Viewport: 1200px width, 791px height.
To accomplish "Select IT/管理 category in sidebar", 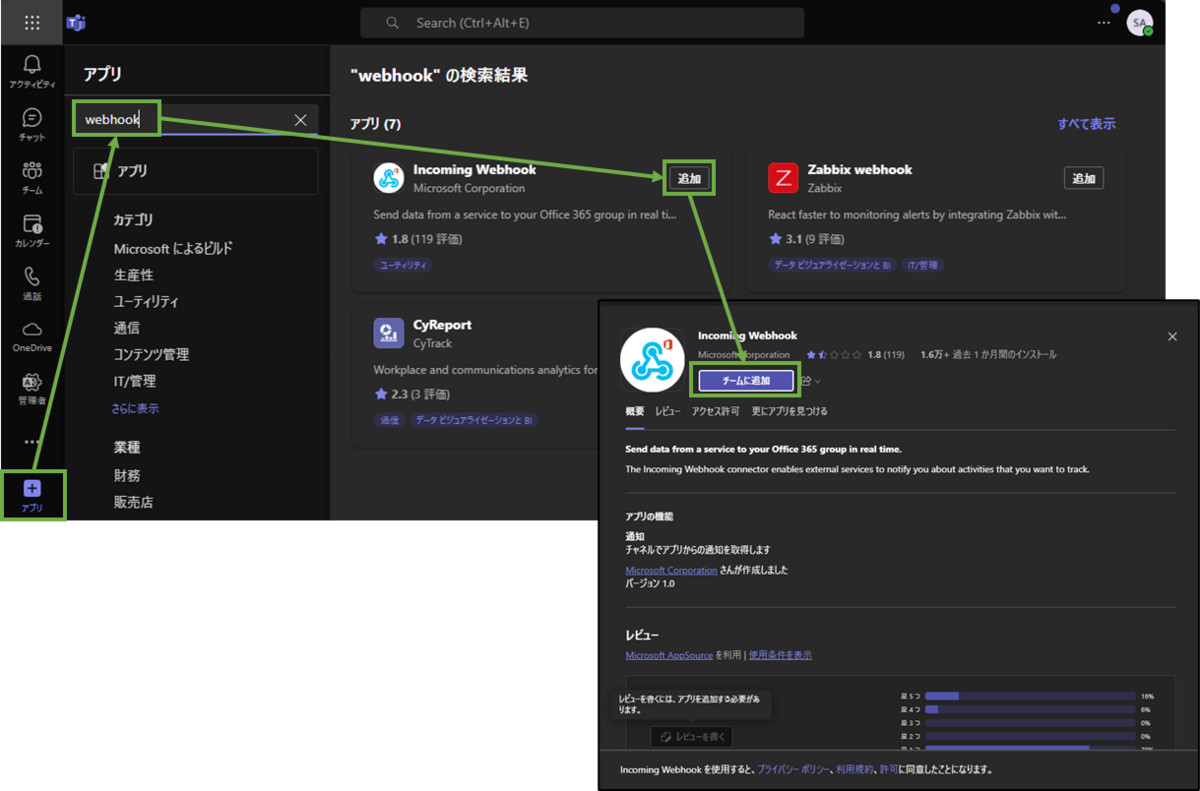I will (134, 381).
